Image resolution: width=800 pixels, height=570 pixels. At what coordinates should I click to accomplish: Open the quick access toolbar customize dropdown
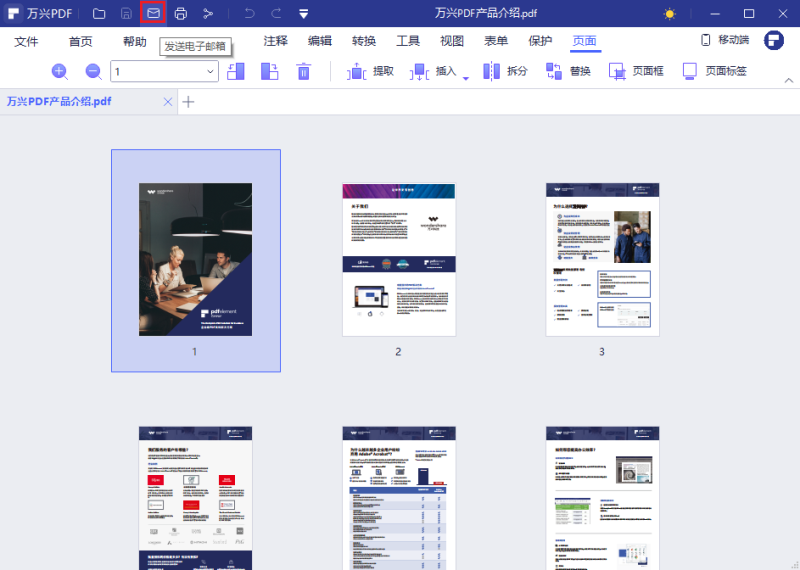(x=303, y=14)
